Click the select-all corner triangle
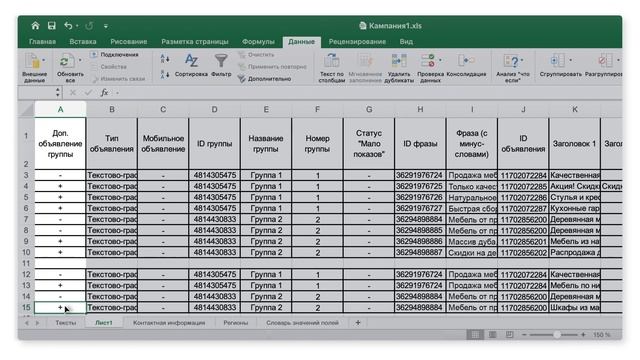The height and width of the screenshot is (360, 640). tap(27, 109)
